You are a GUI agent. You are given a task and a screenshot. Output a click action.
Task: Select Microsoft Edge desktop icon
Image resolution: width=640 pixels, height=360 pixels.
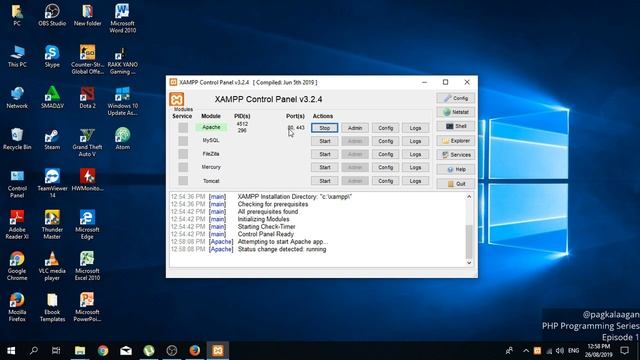[x=87, y=225]
